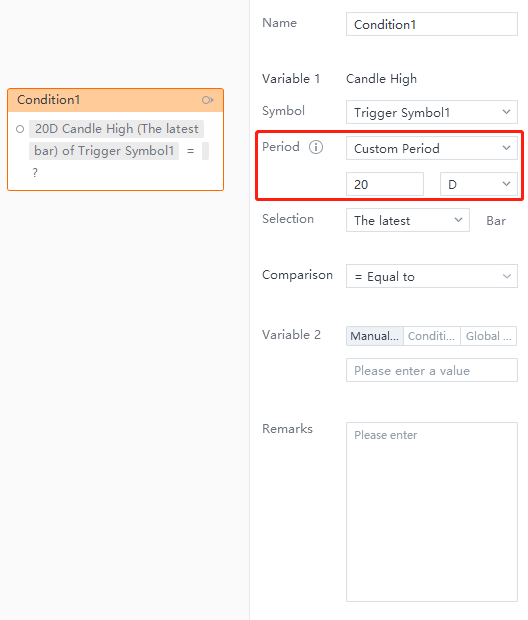This screenshot has width=528, height=620.
Task: Open the Symbol dropdown showing Trigger Symbol1
Action: point(431,112)
